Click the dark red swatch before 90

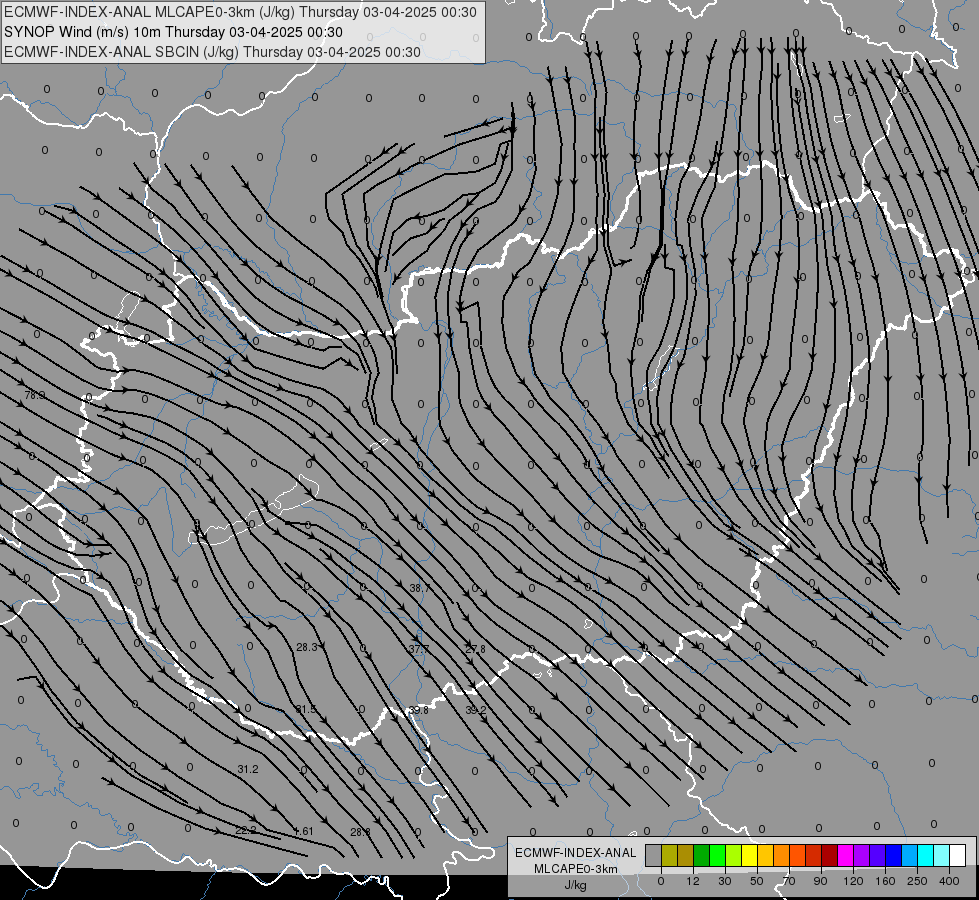coord(830,855)
